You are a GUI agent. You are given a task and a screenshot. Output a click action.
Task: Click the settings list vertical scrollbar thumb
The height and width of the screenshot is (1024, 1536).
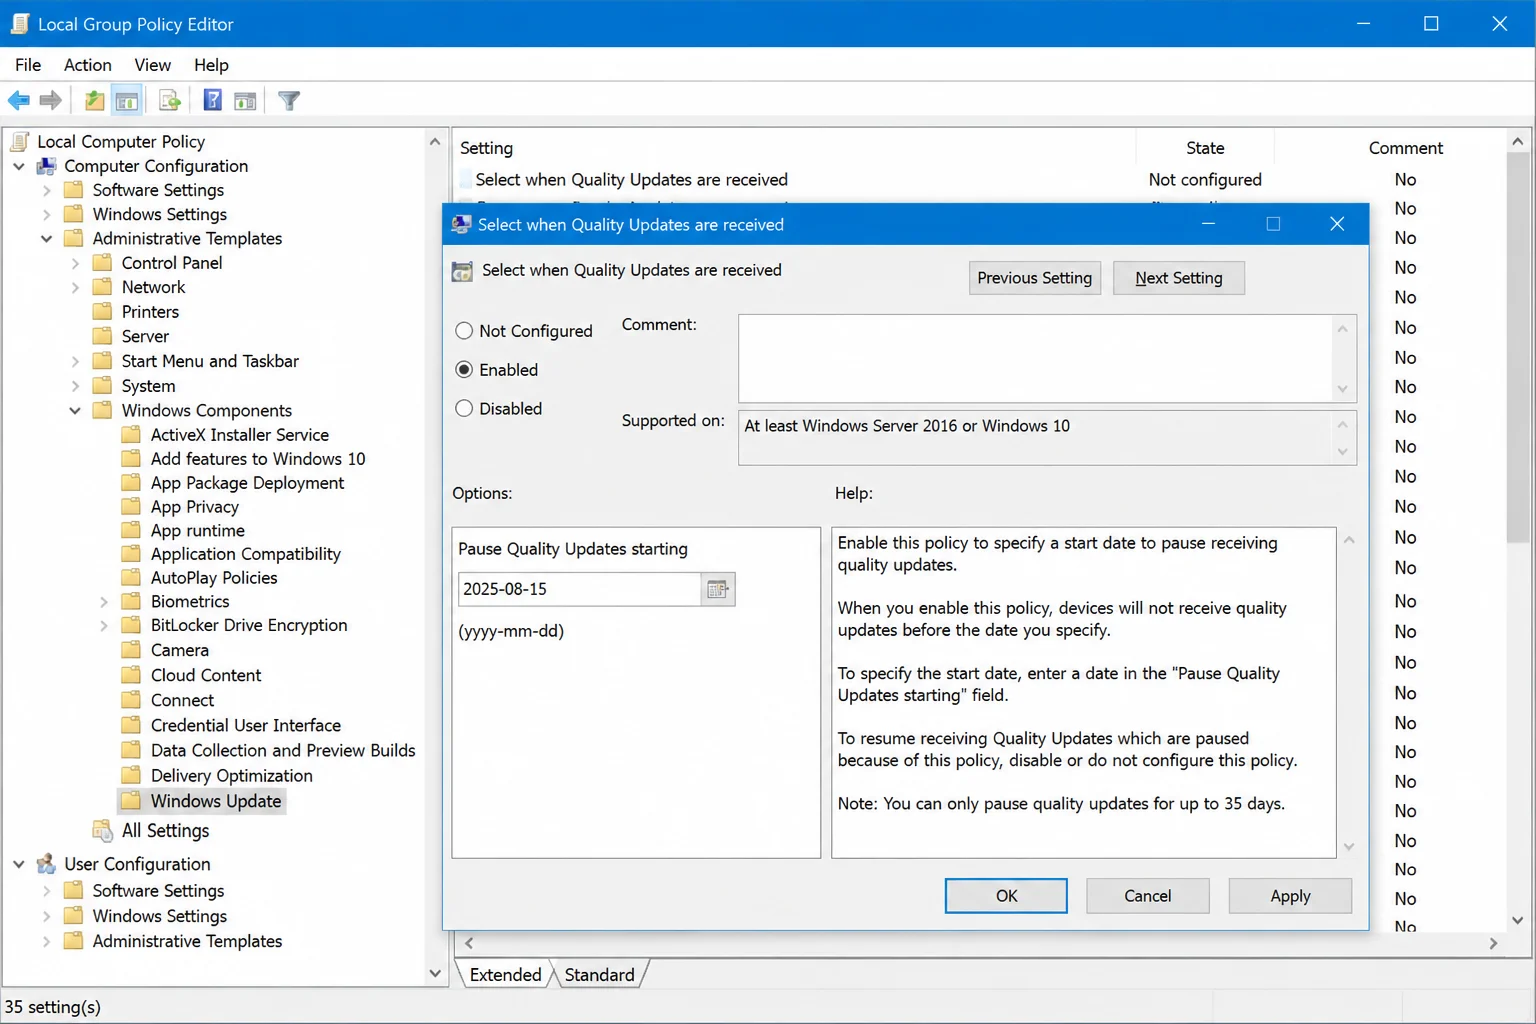coord(1518,349)
